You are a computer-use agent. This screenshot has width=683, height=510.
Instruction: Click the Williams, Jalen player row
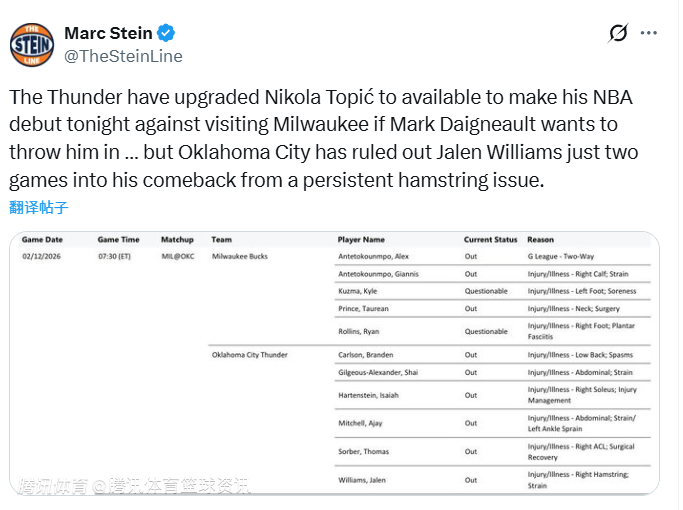point(361,480)
